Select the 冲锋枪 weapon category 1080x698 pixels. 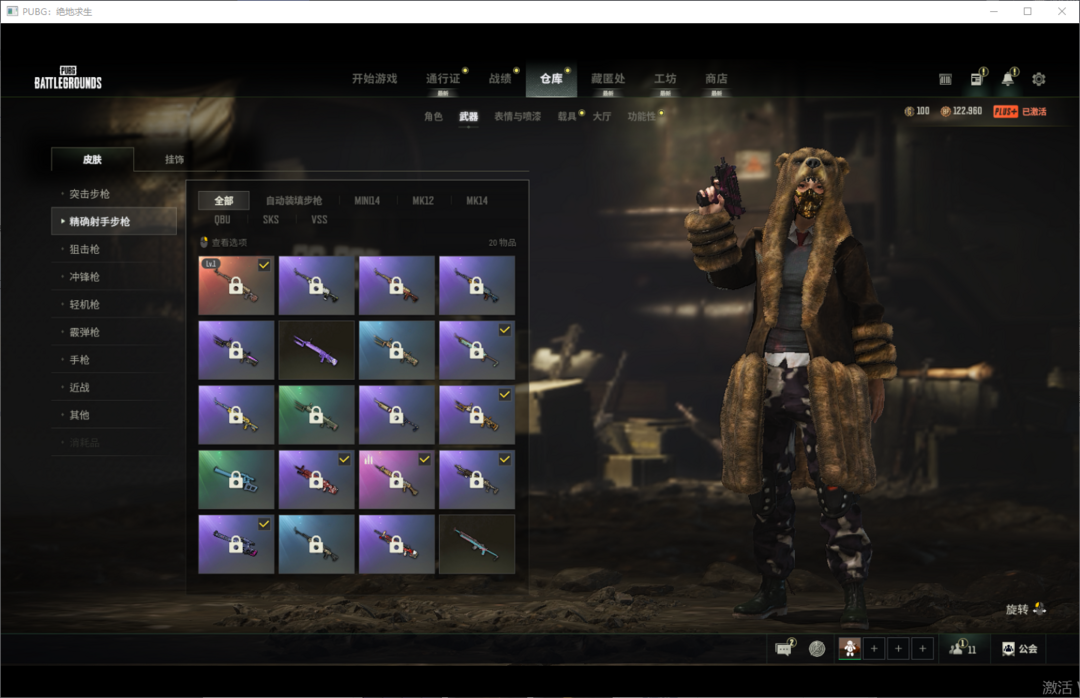coord(84,276)
